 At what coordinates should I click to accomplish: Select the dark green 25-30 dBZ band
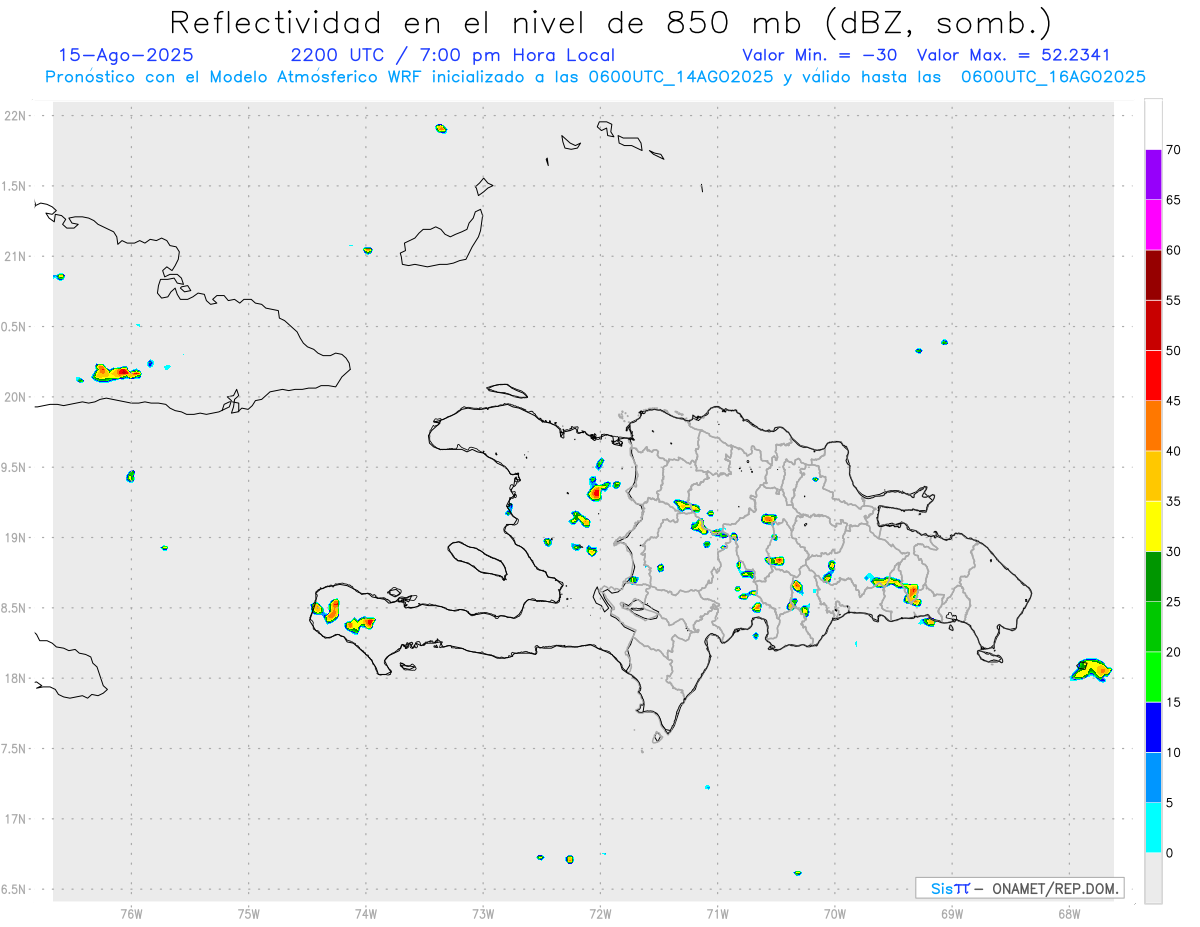[1153, 577]
